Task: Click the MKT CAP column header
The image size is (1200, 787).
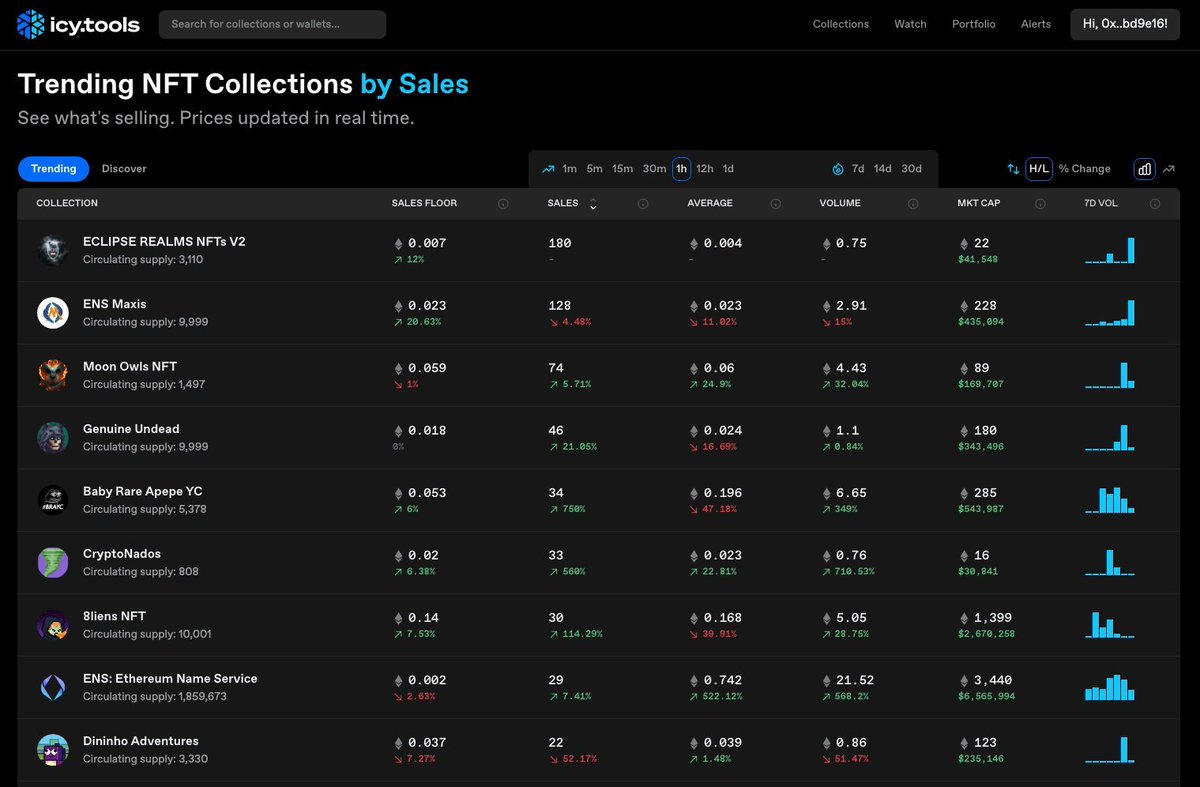Action: (979, 204)
